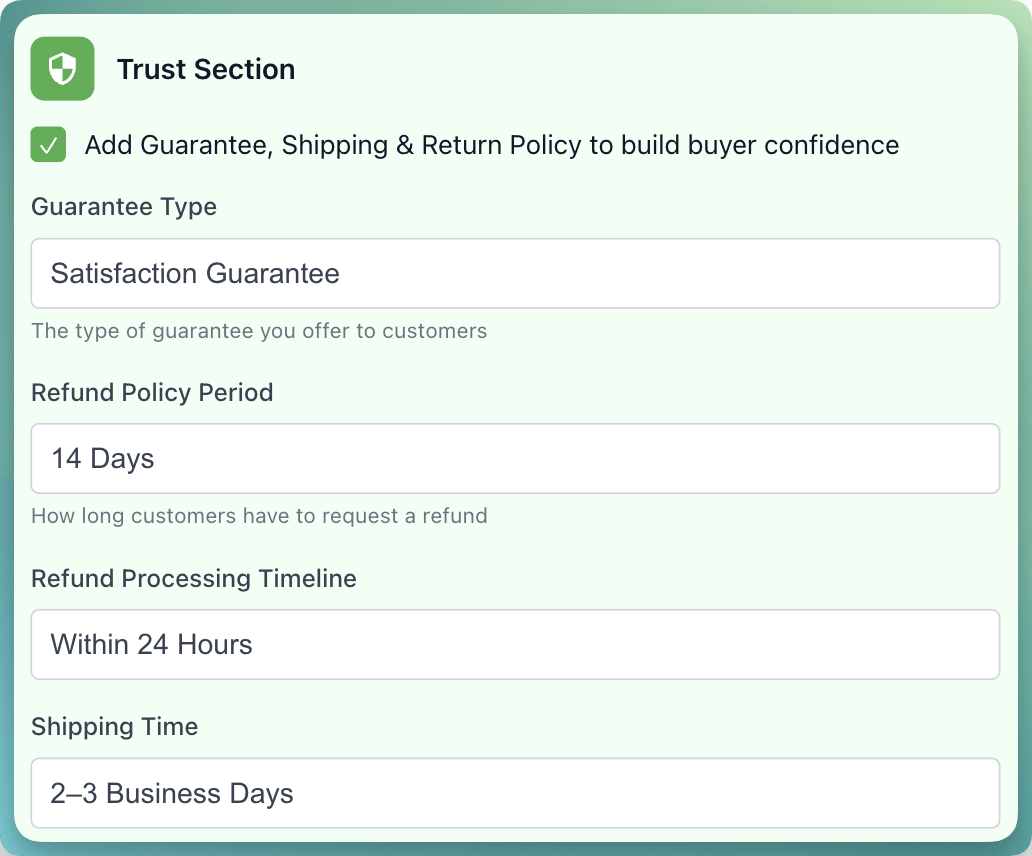Viewport: 1032px width, 856px height.
Task: Click the guarantee type helper text
Action: pos(258,331)
